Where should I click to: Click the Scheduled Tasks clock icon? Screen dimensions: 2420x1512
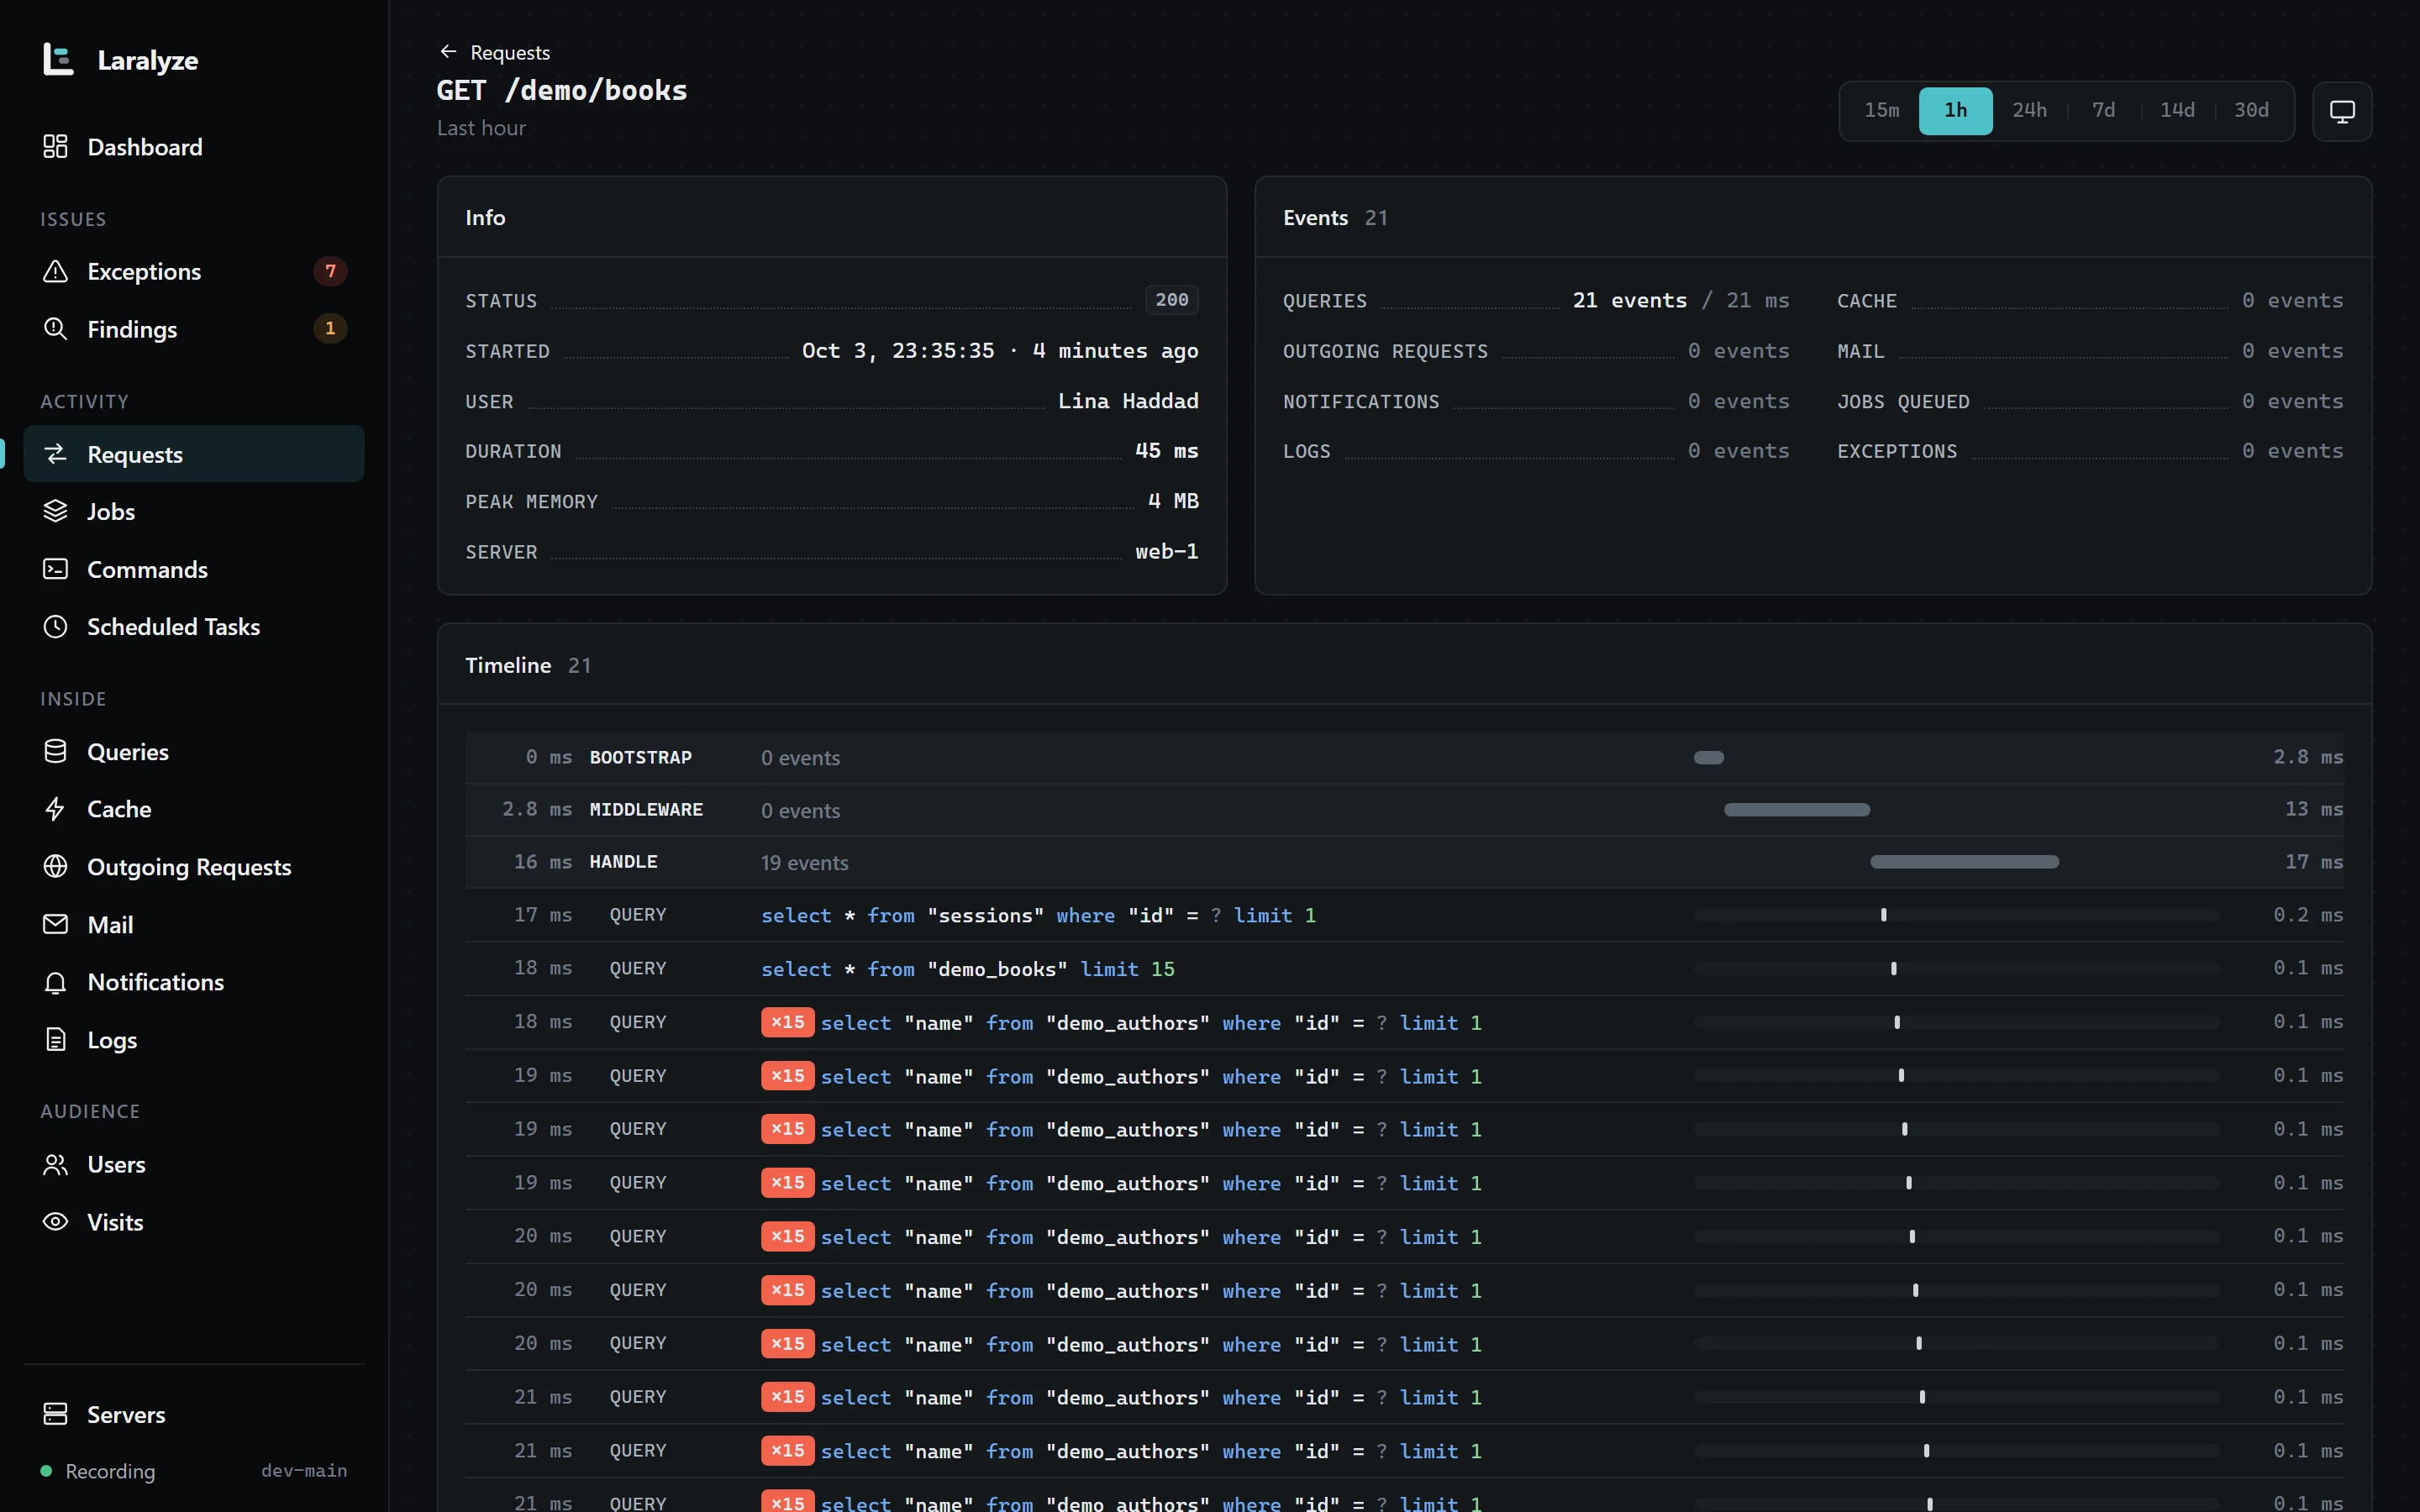tap(55, 627)
